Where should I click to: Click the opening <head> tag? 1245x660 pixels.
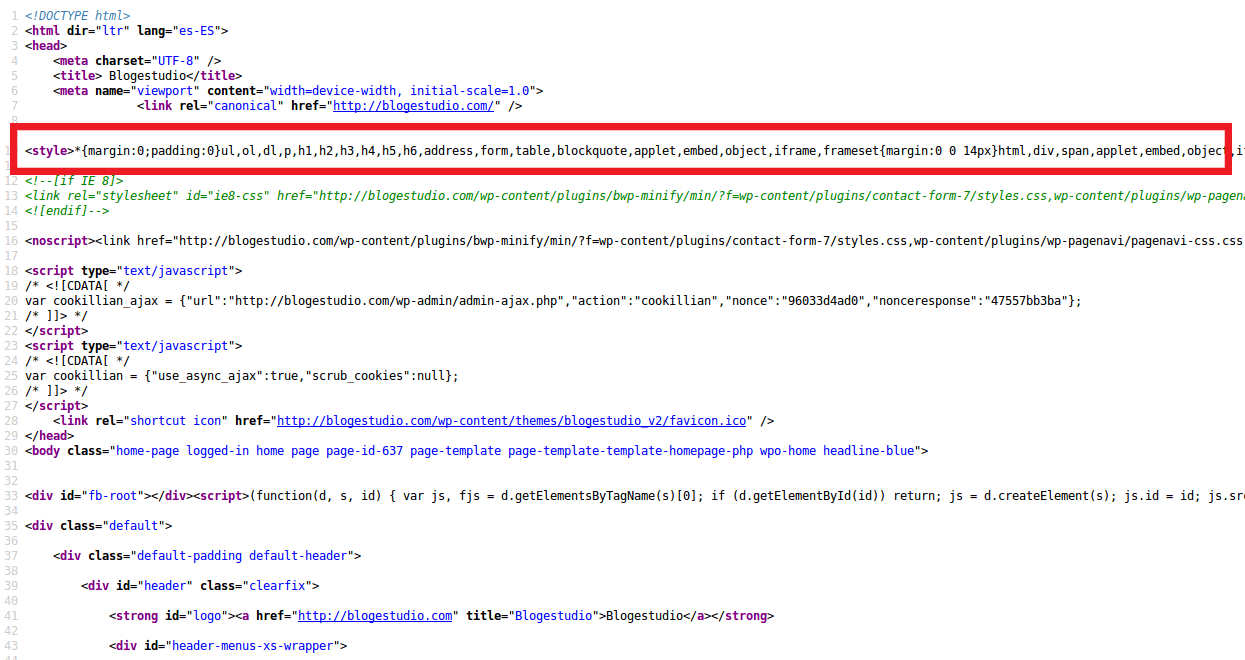(46, 45)
